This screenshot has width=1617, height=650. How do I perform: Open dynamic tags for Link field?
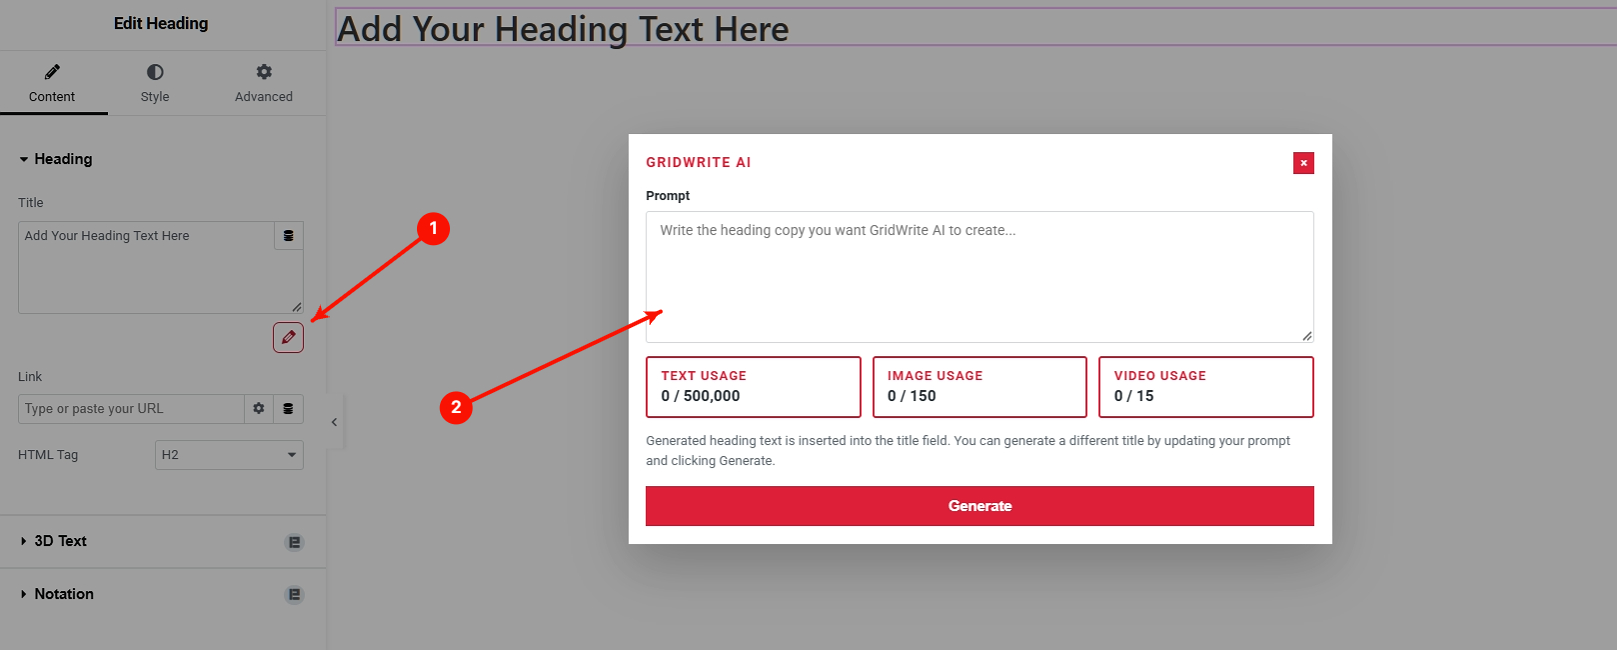[288, 409]
